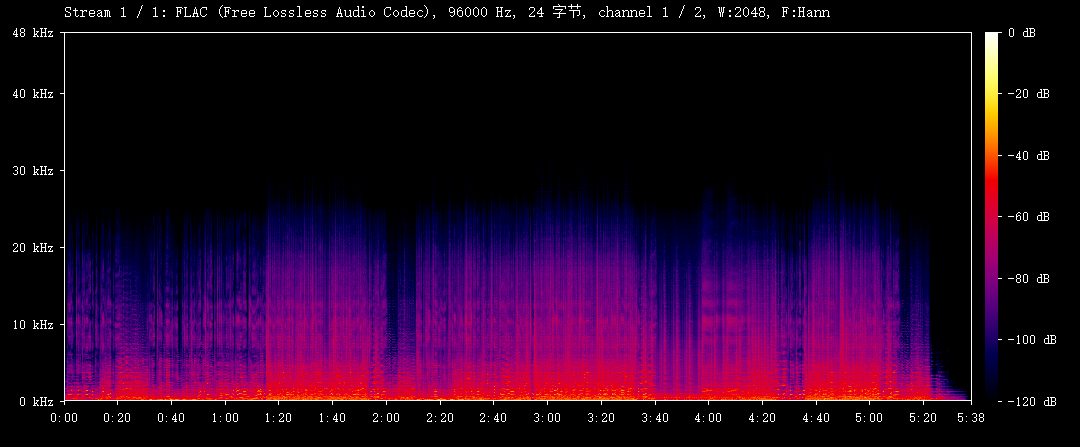The width and height of the screenshot is (1080, 447).
Task: Click the dB color gradient bar
Action: point(991,216)
